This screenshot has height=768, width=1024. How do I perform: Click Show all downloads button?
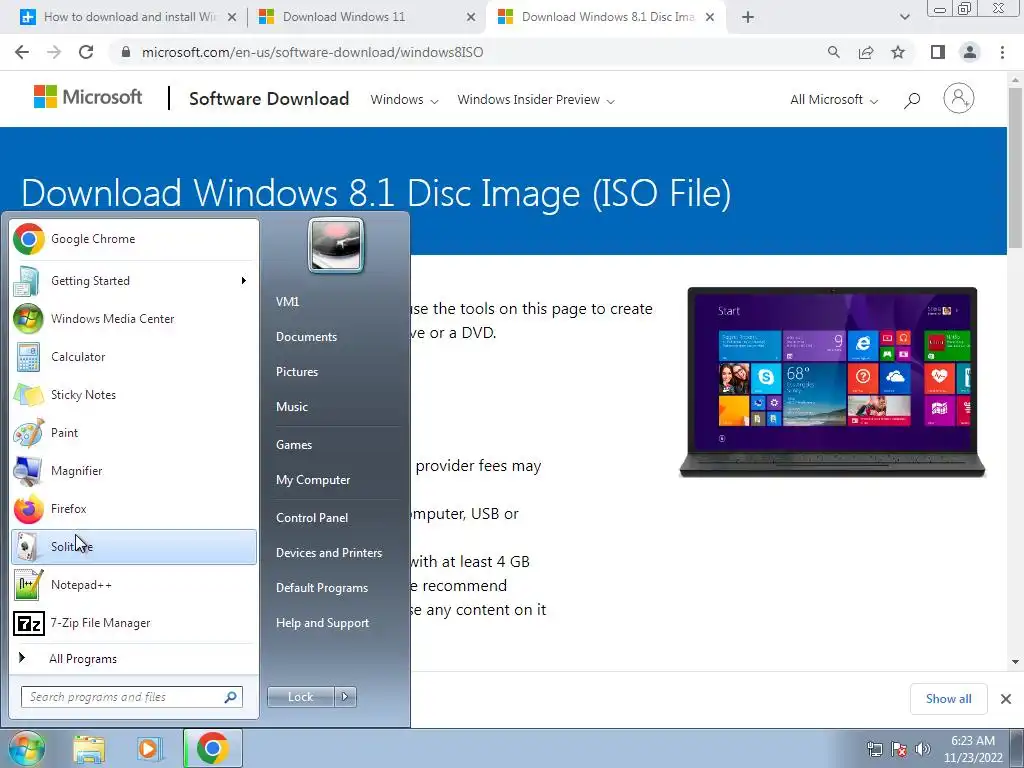[948, 699]
